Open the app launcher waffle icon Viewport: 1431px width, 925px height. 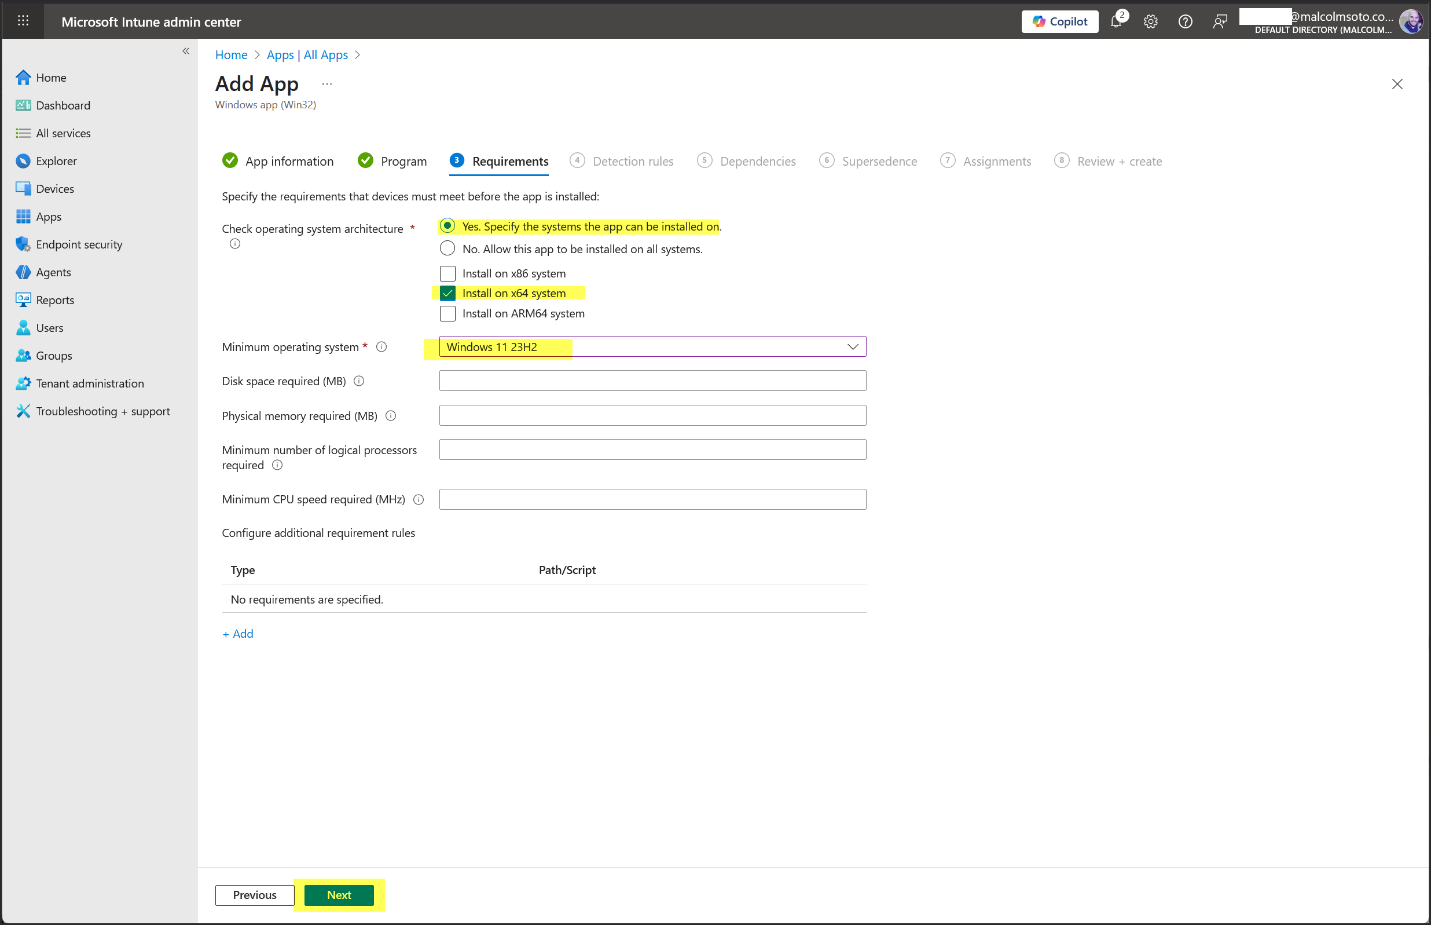(x=23, y=21)
